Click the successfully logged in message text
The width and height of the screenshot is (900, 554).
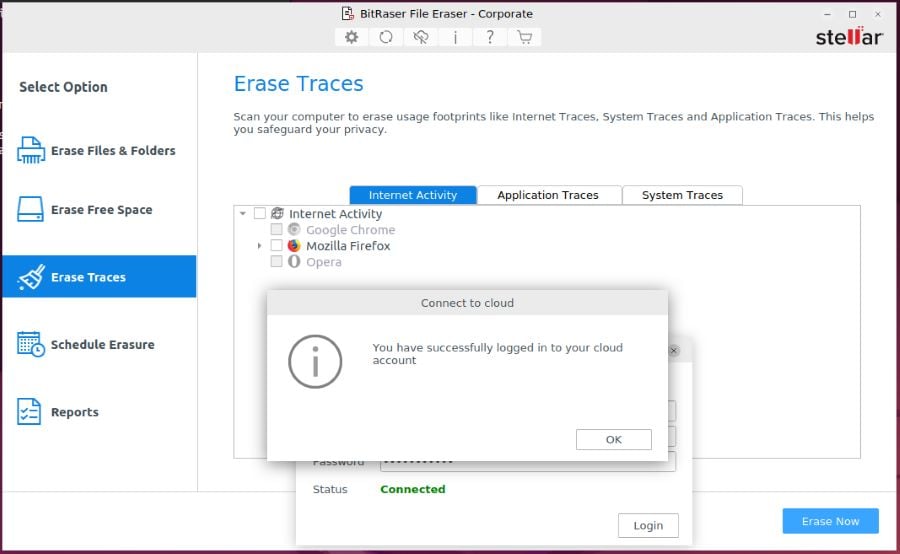497,354
